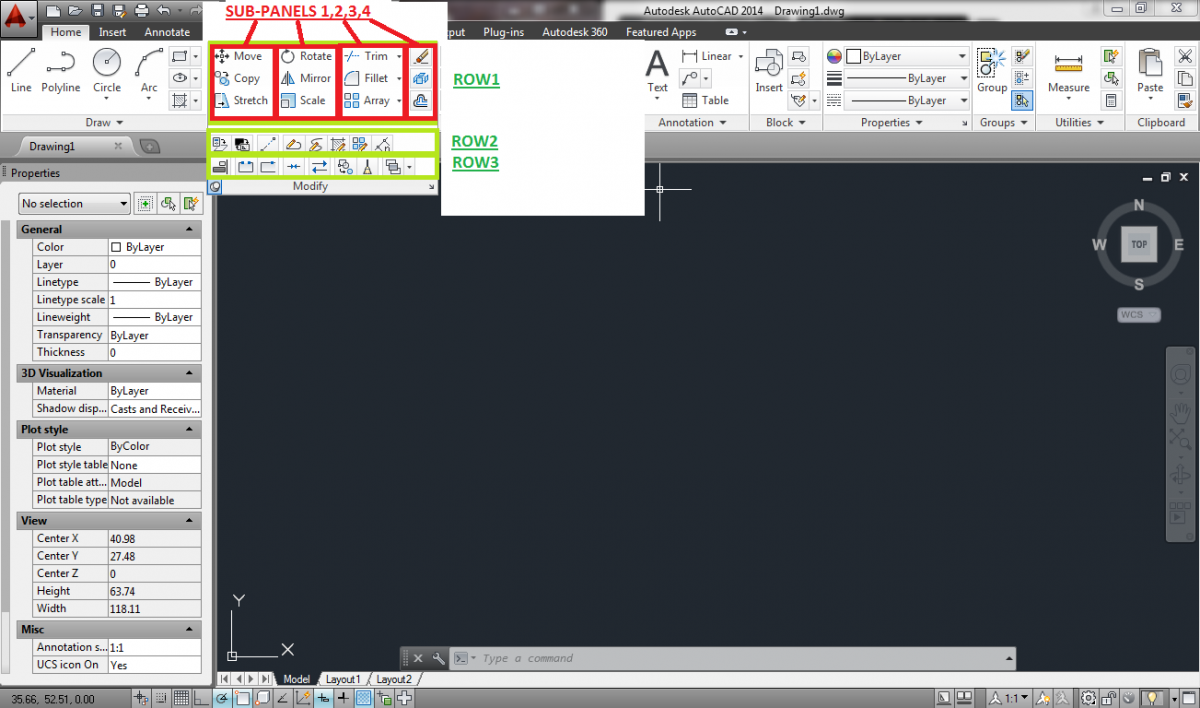Toggle Grid Display in status bar

[x=182, y=698]
